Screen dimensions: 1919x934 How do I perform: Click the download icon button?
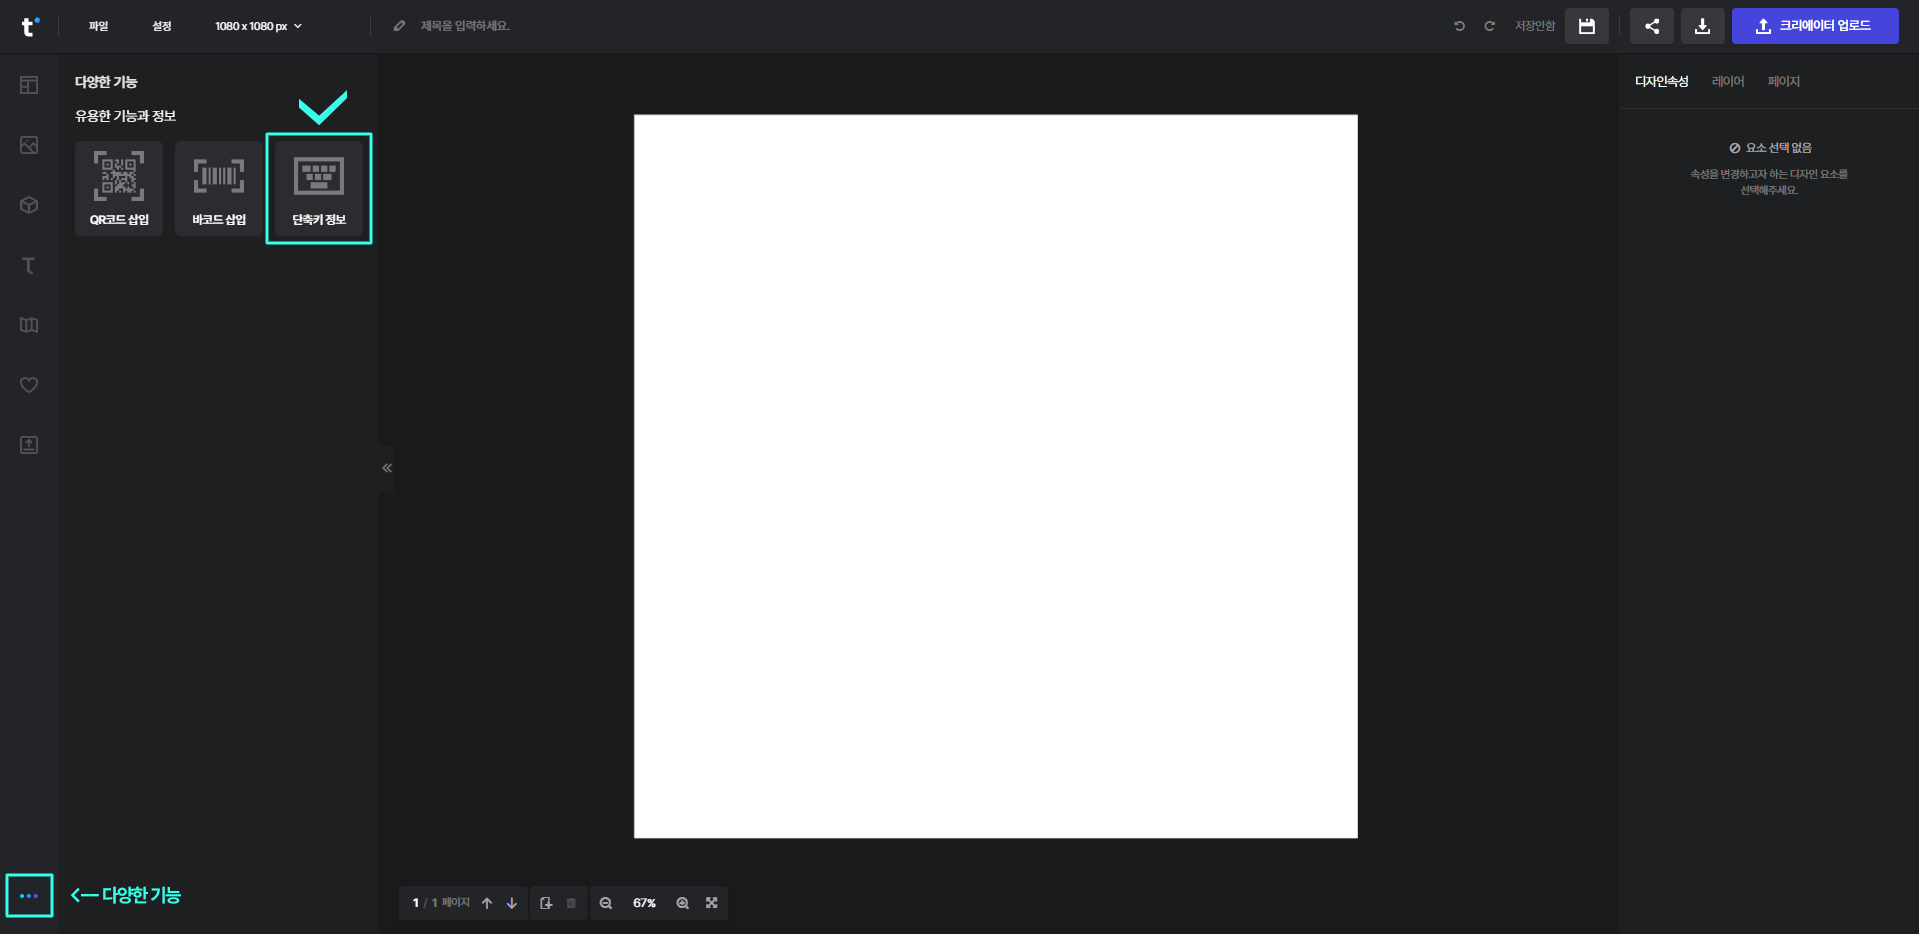point(1702,26)
